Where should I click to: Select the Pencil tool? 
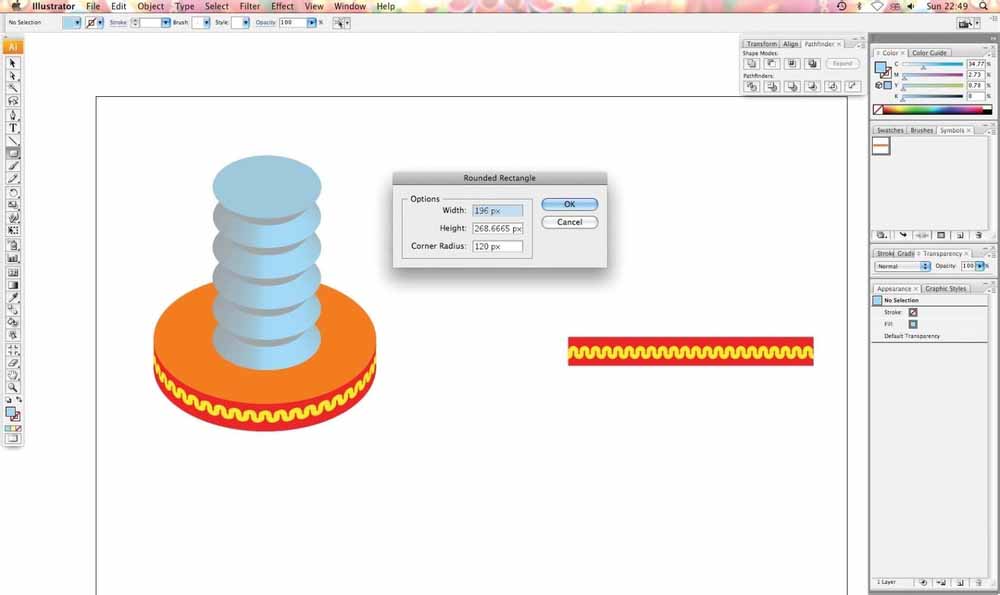(x=12, y=178)
